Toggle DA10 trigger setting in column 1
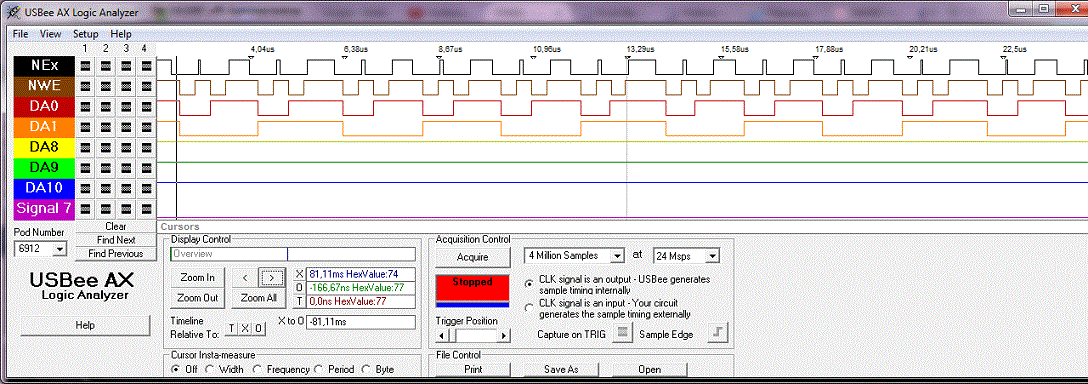This screenshot has width=1088, height=384. [85, 187]
